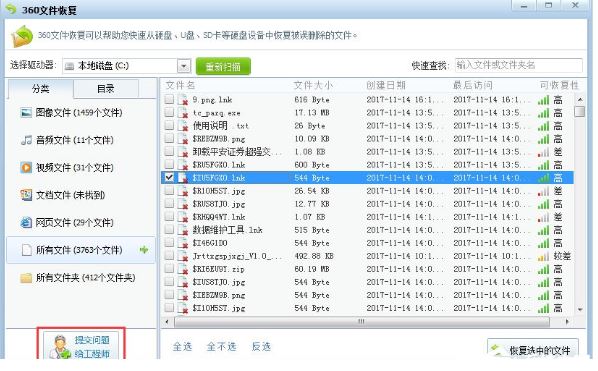598x371 pixels.
Task: Click the image files category icon
Action: [26, 113]
